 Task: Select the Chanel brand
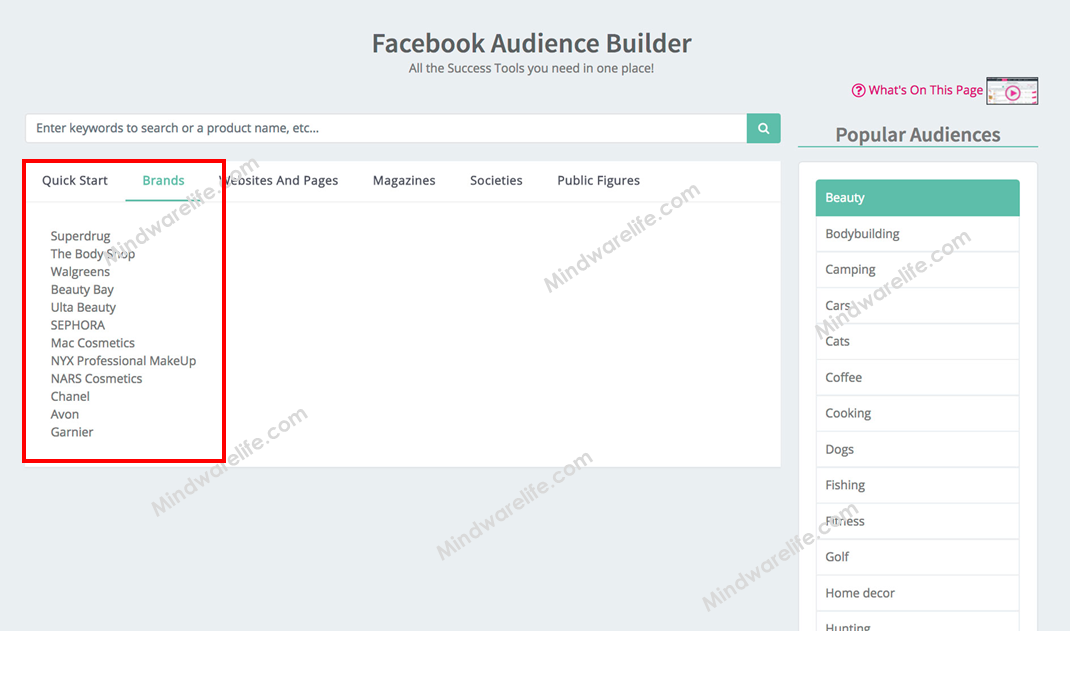(x=70, y=396)
